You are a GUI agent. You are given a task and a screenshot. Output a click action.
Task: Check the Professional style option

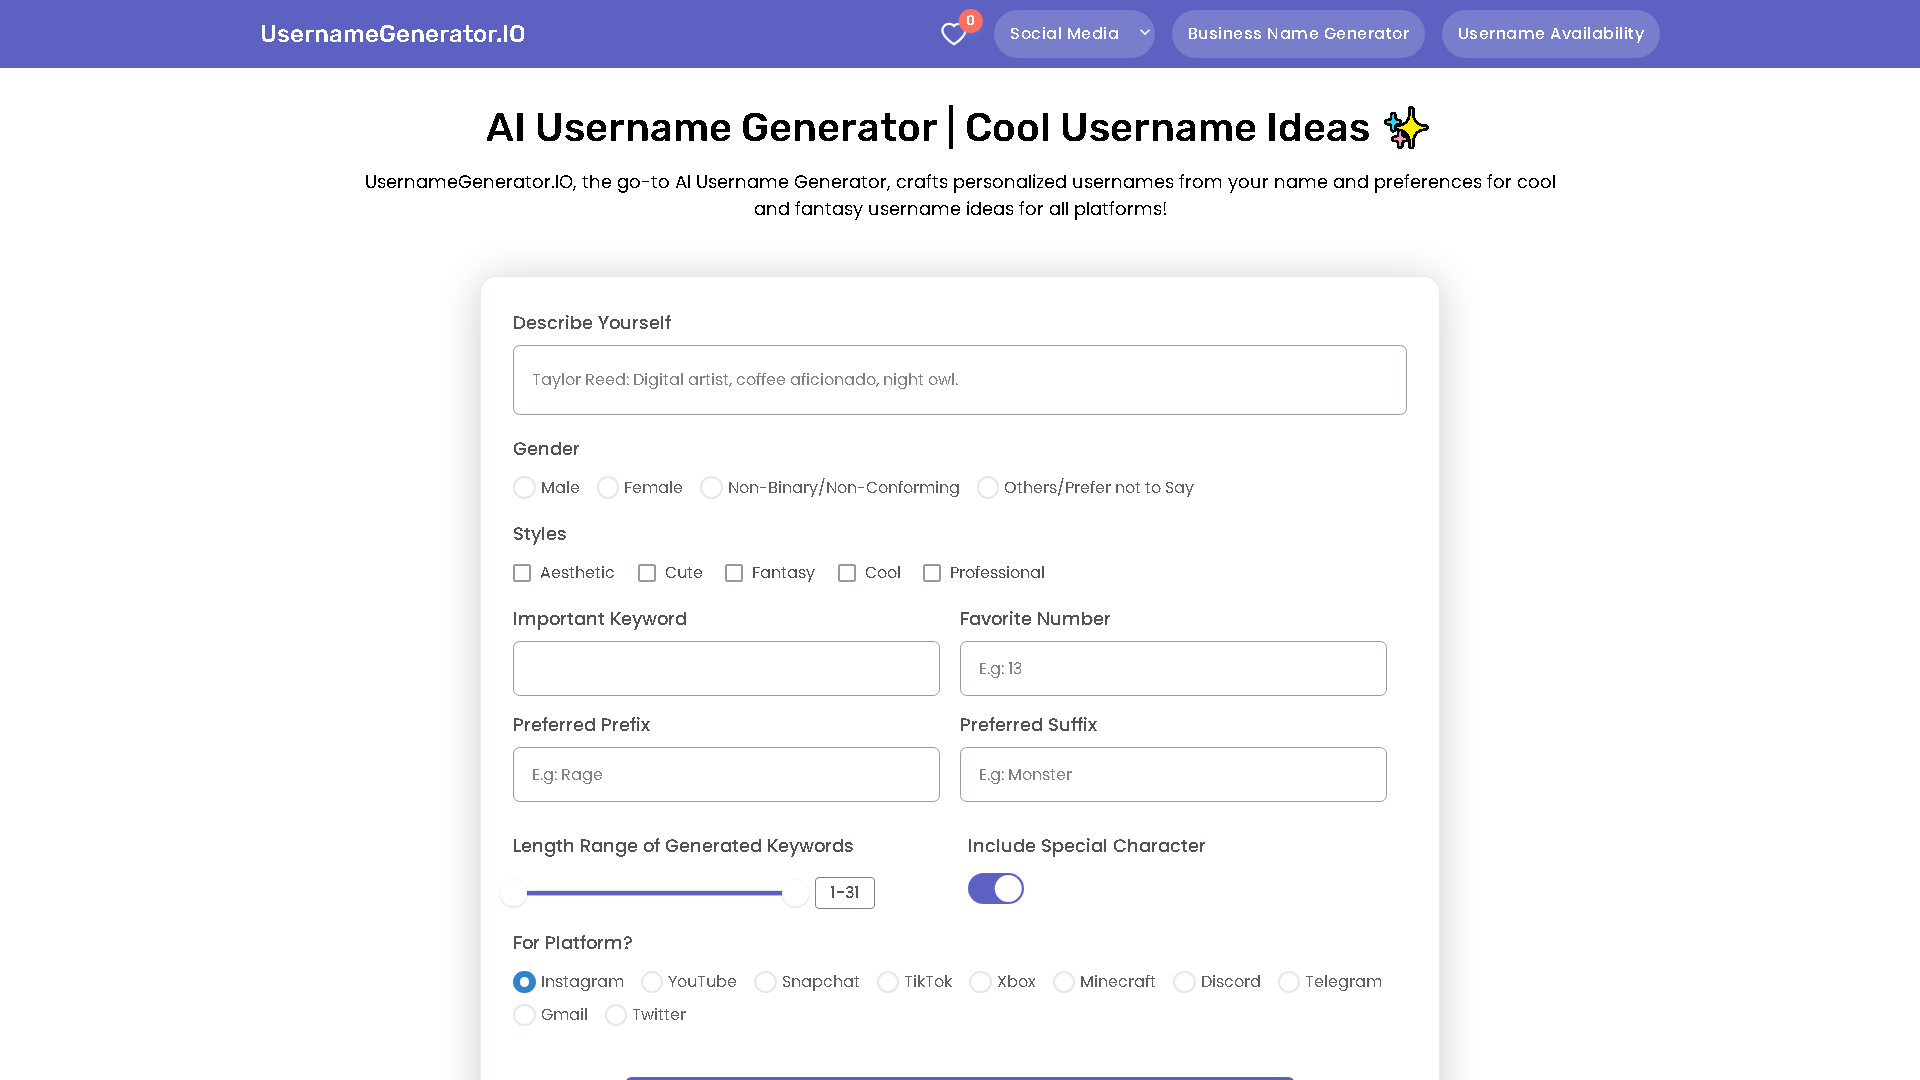[932, 572]
